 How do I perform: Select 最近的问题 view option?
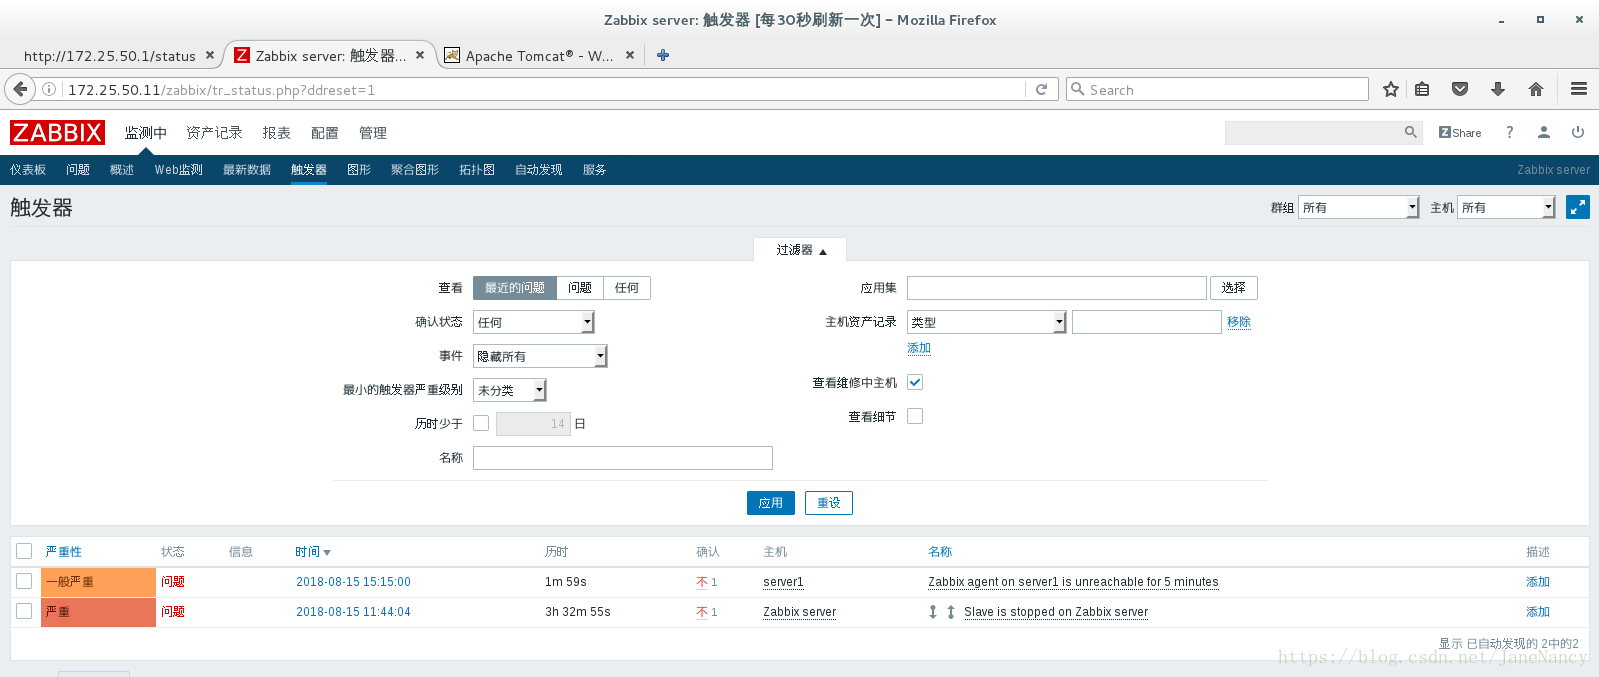pyautogui.click(x=515, y=288)
